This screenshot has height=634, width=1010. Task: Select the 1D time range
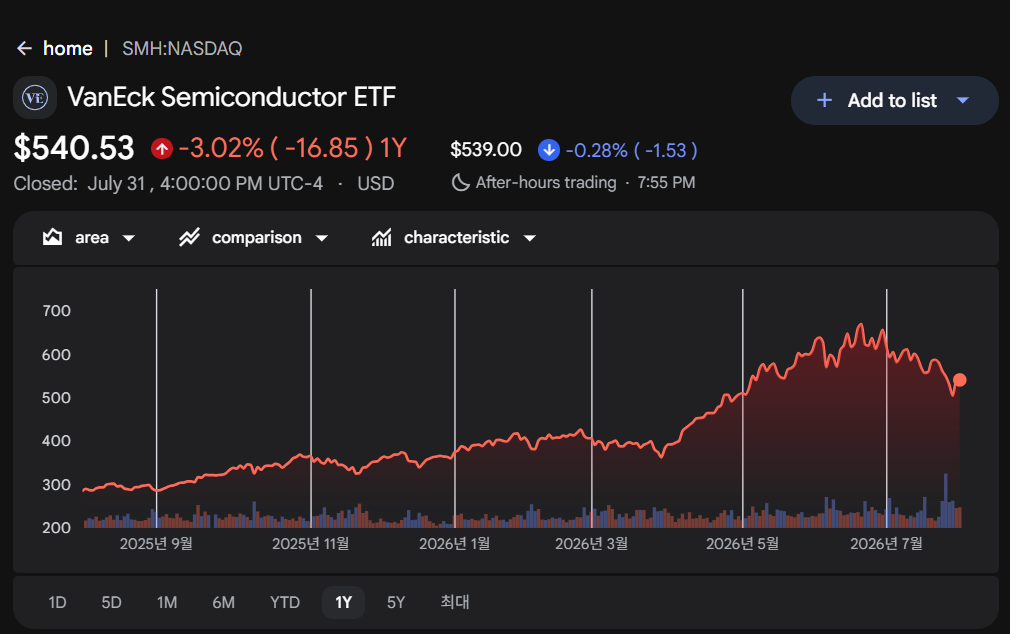coord(57,602)
